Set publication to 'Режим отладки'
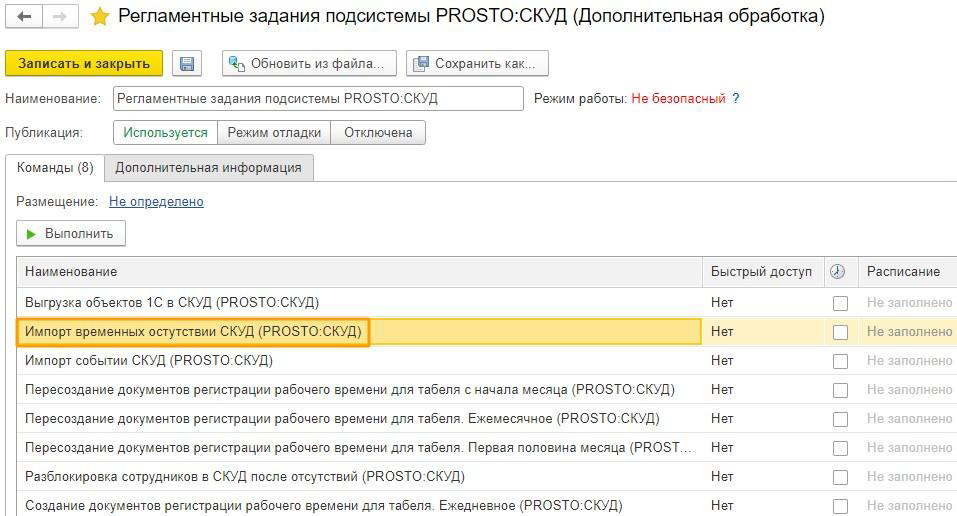Viewport: 957px width, 516px height. pos(274,133)
